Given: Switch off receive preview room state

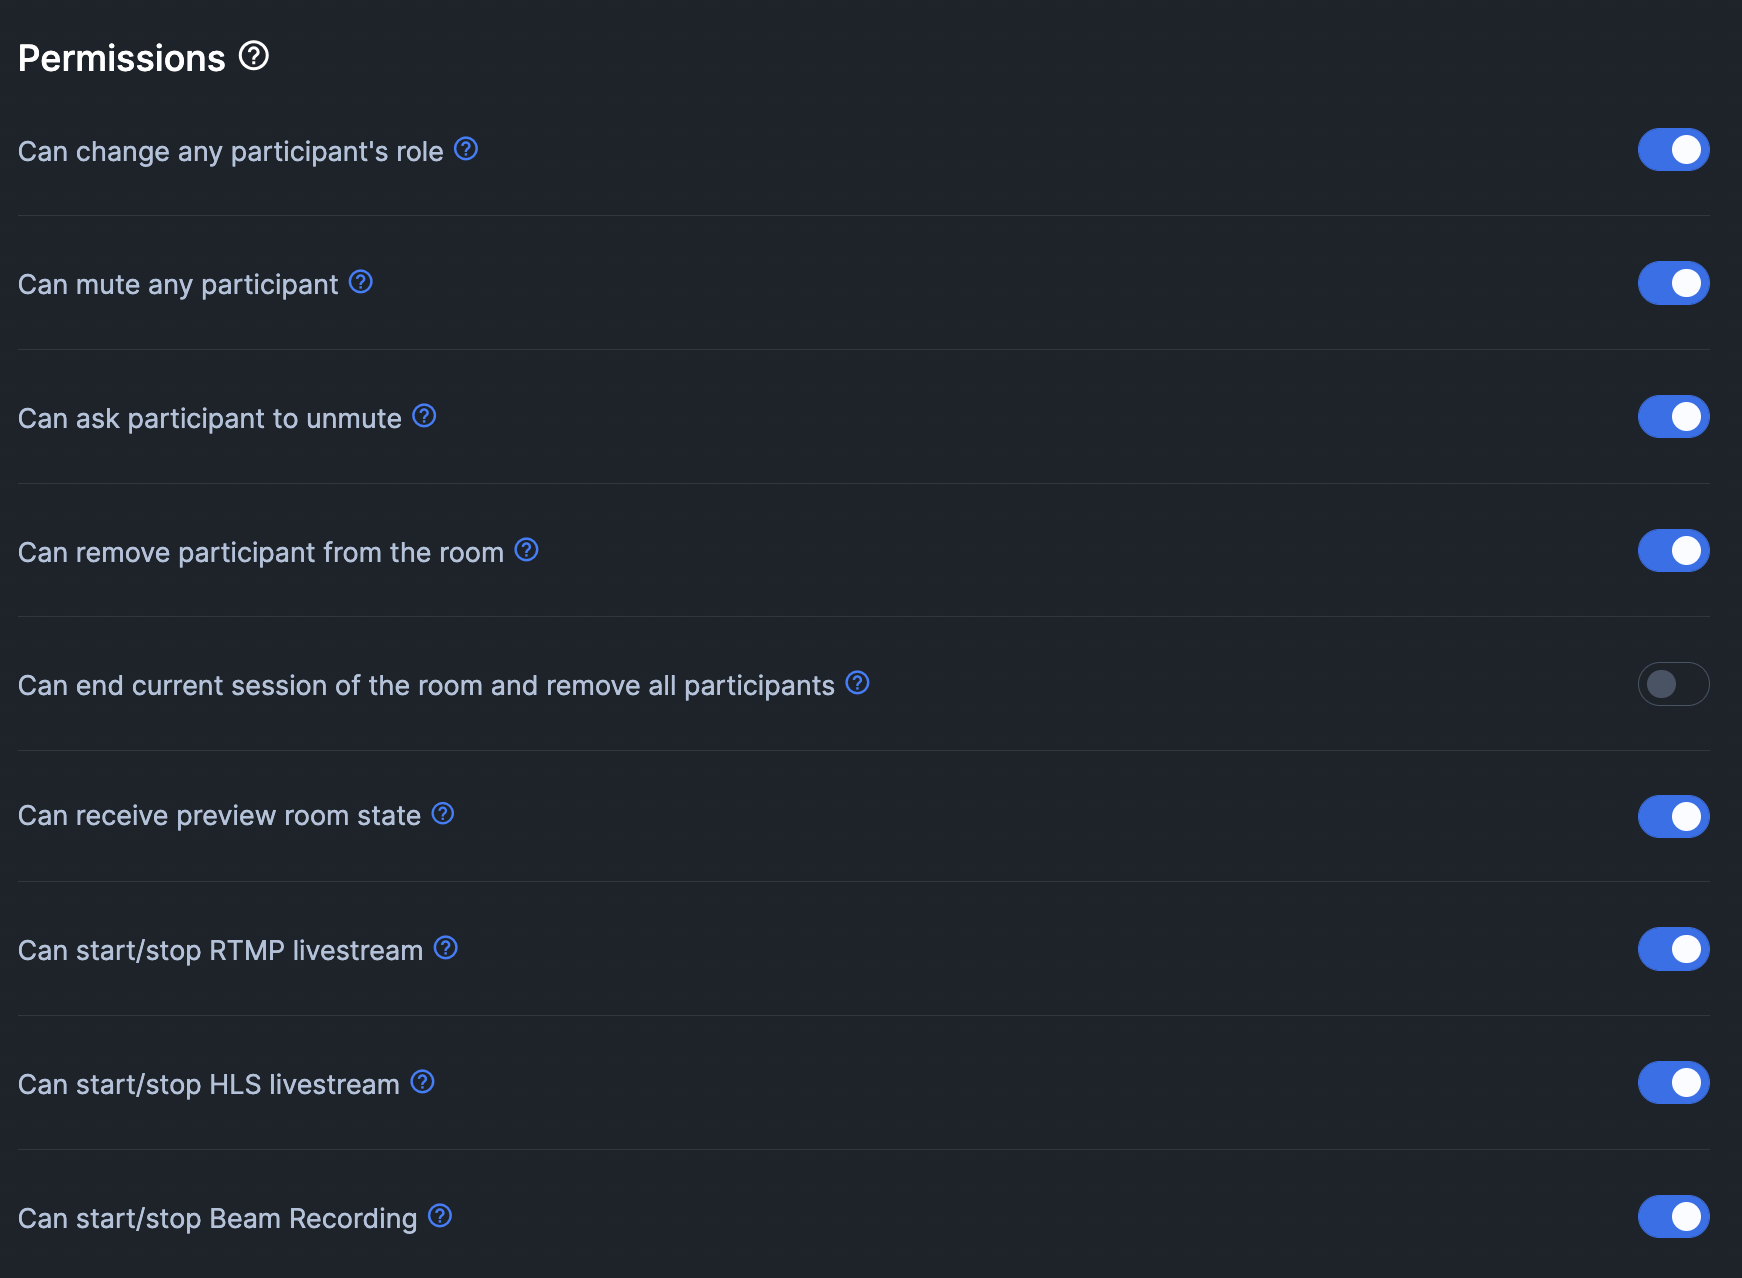Looking at the screenshot, I should point(1673,817).
